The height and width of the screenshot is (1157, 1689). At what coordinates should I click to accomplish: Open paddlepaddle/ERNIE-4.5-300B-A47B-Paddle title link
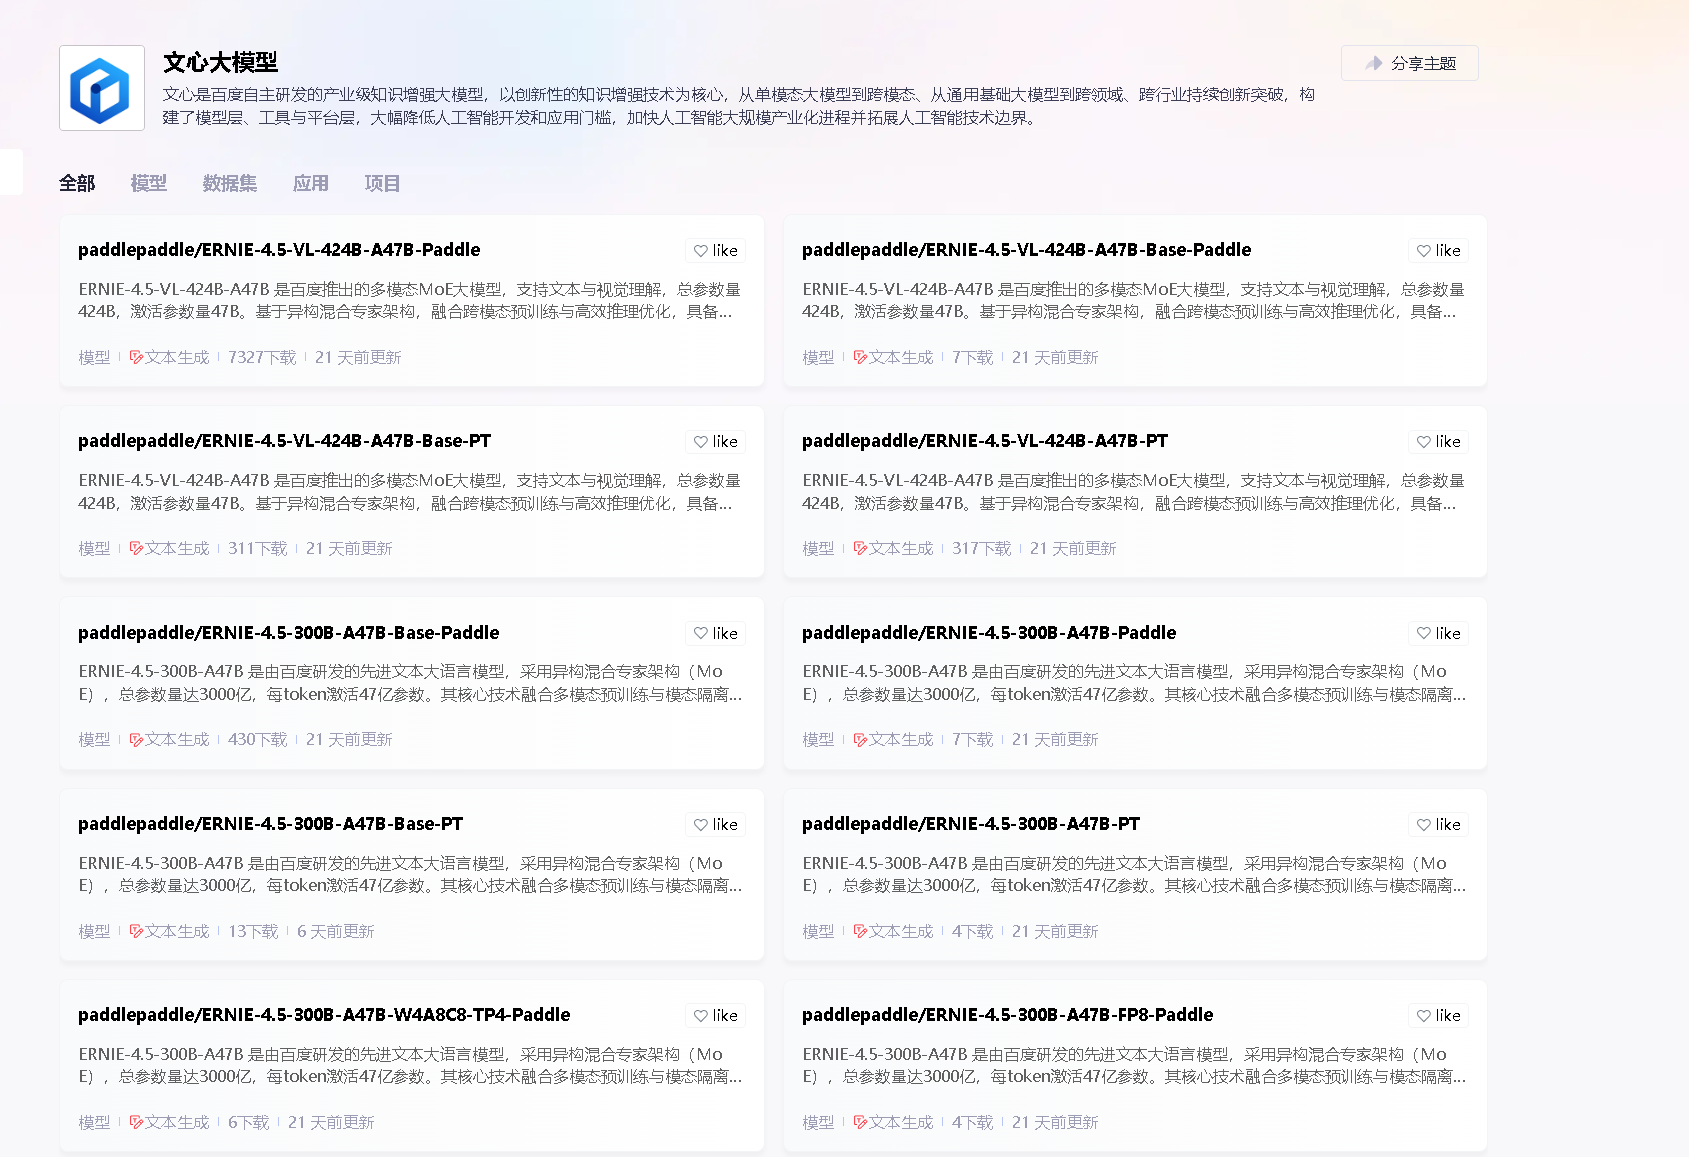989,633
